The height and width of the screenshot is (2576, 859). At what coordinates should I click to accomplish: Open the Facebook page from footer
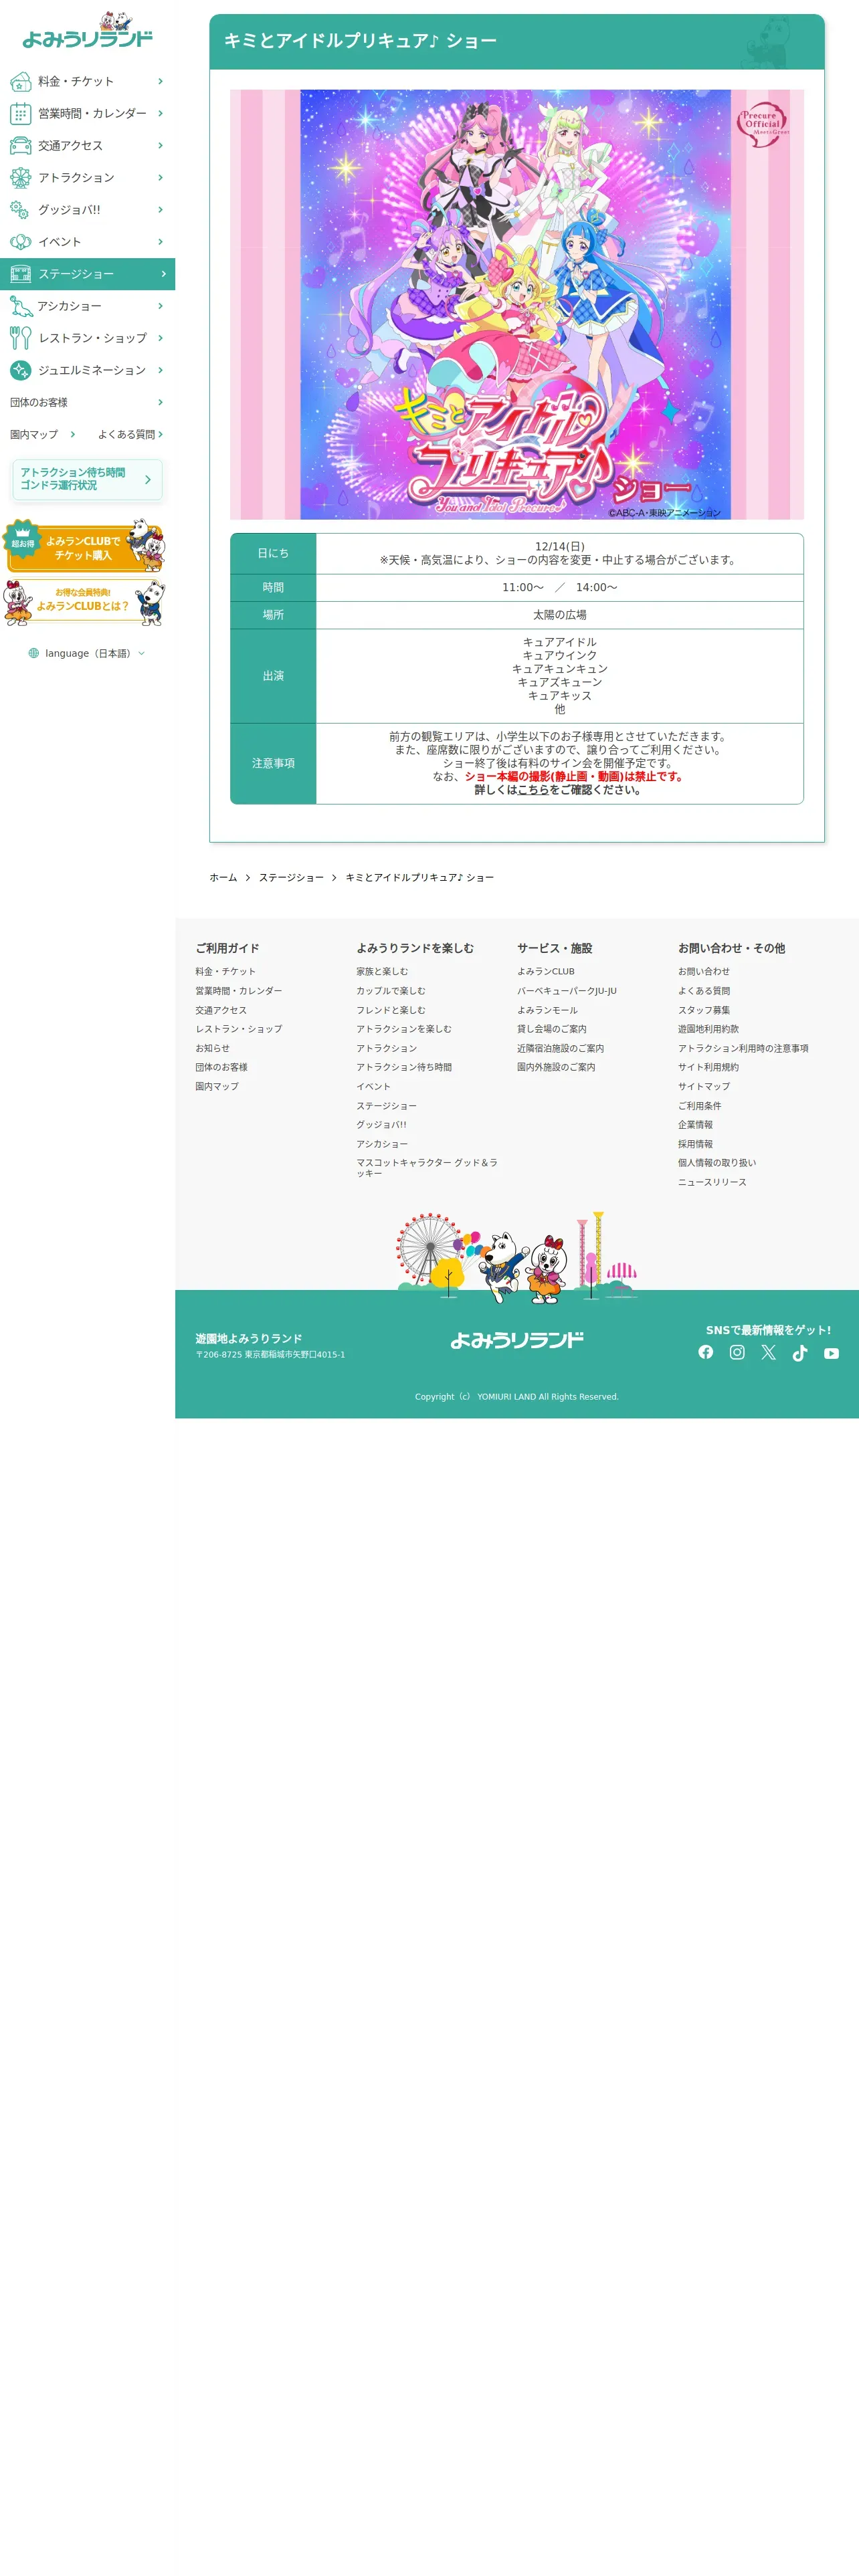point(706,1352)
